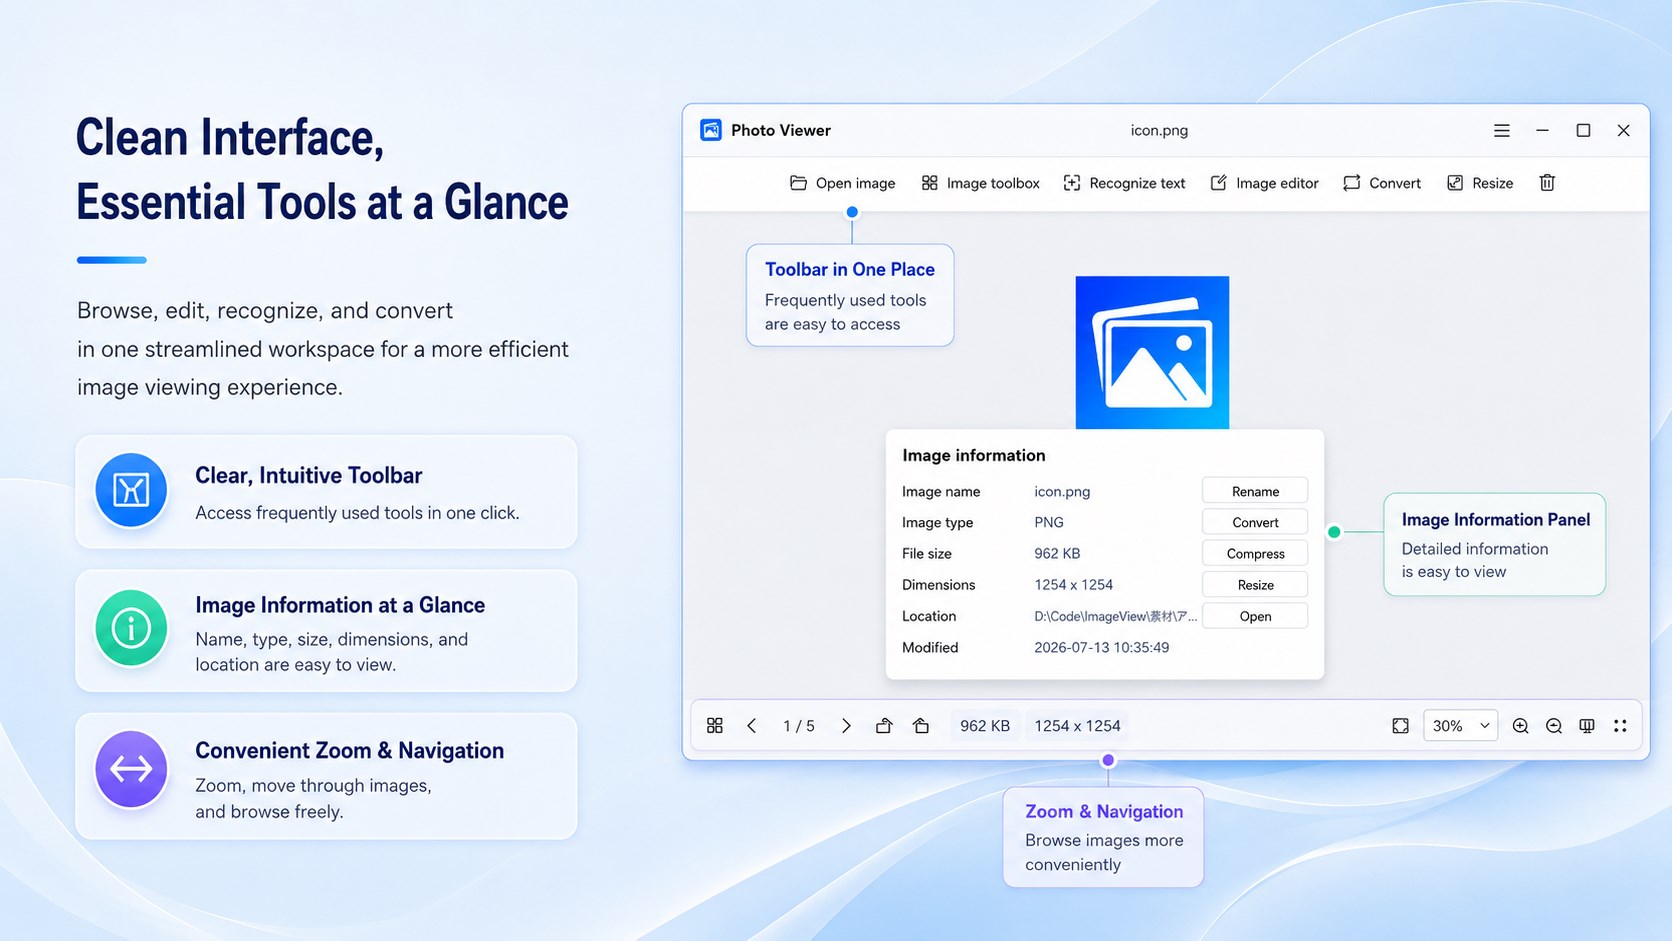The height and width of the screenshot is (941, 1672).
Task: Click the 1 / 5 page counter
Action: 799,726
